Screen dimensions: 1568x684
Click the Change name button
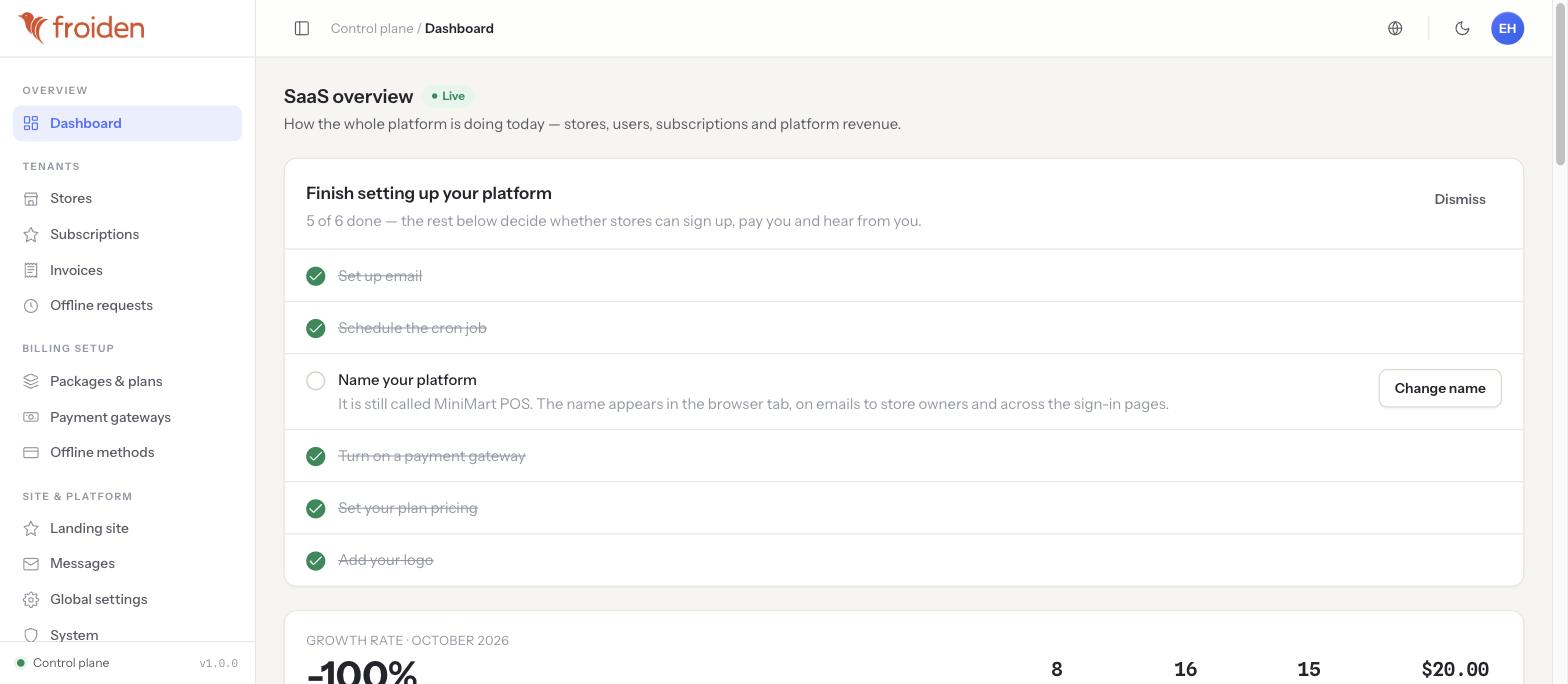(x=1440, y=388)
